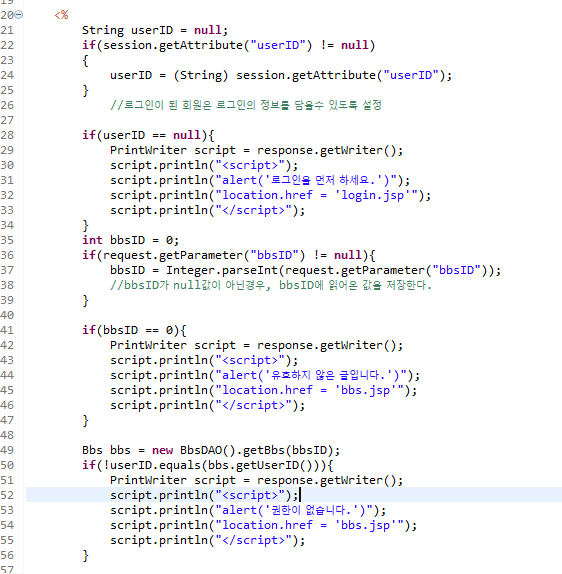Click the alert '권한이 없습니다.' line
562x574 pixels.
[248, 510]
